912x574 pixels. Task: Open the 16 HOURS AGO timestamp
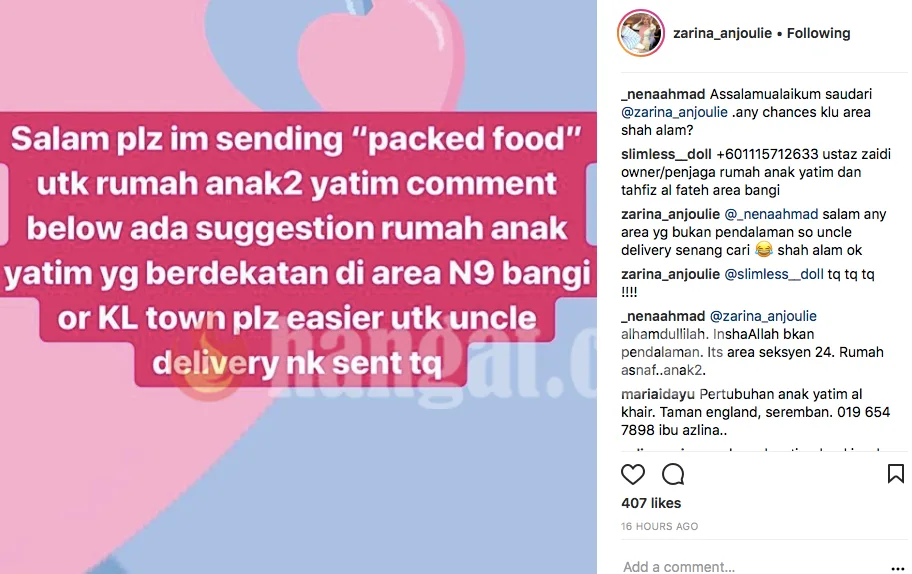click(660, 526)
